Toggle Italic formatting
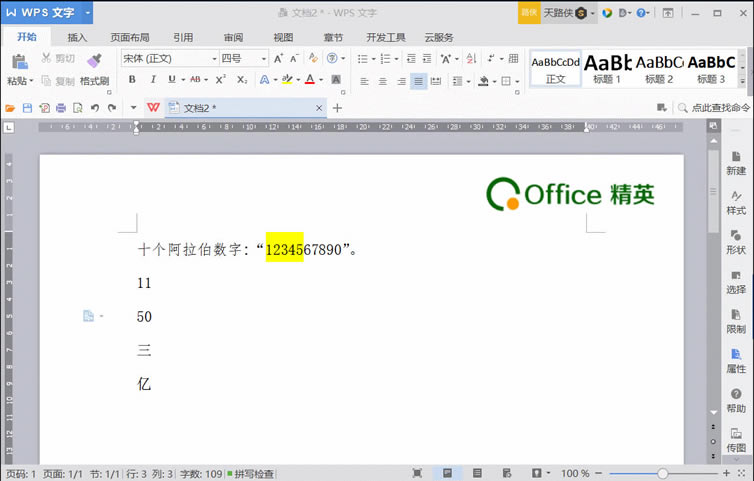This screenshot has width=754, height=481. point(153,79)
